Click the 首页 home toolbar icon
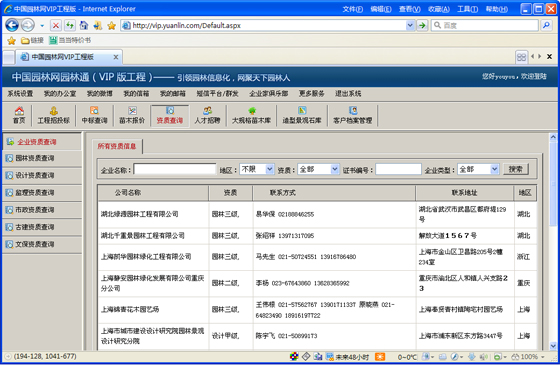This screenshot has width=560, height=365. tap(19, 115)
